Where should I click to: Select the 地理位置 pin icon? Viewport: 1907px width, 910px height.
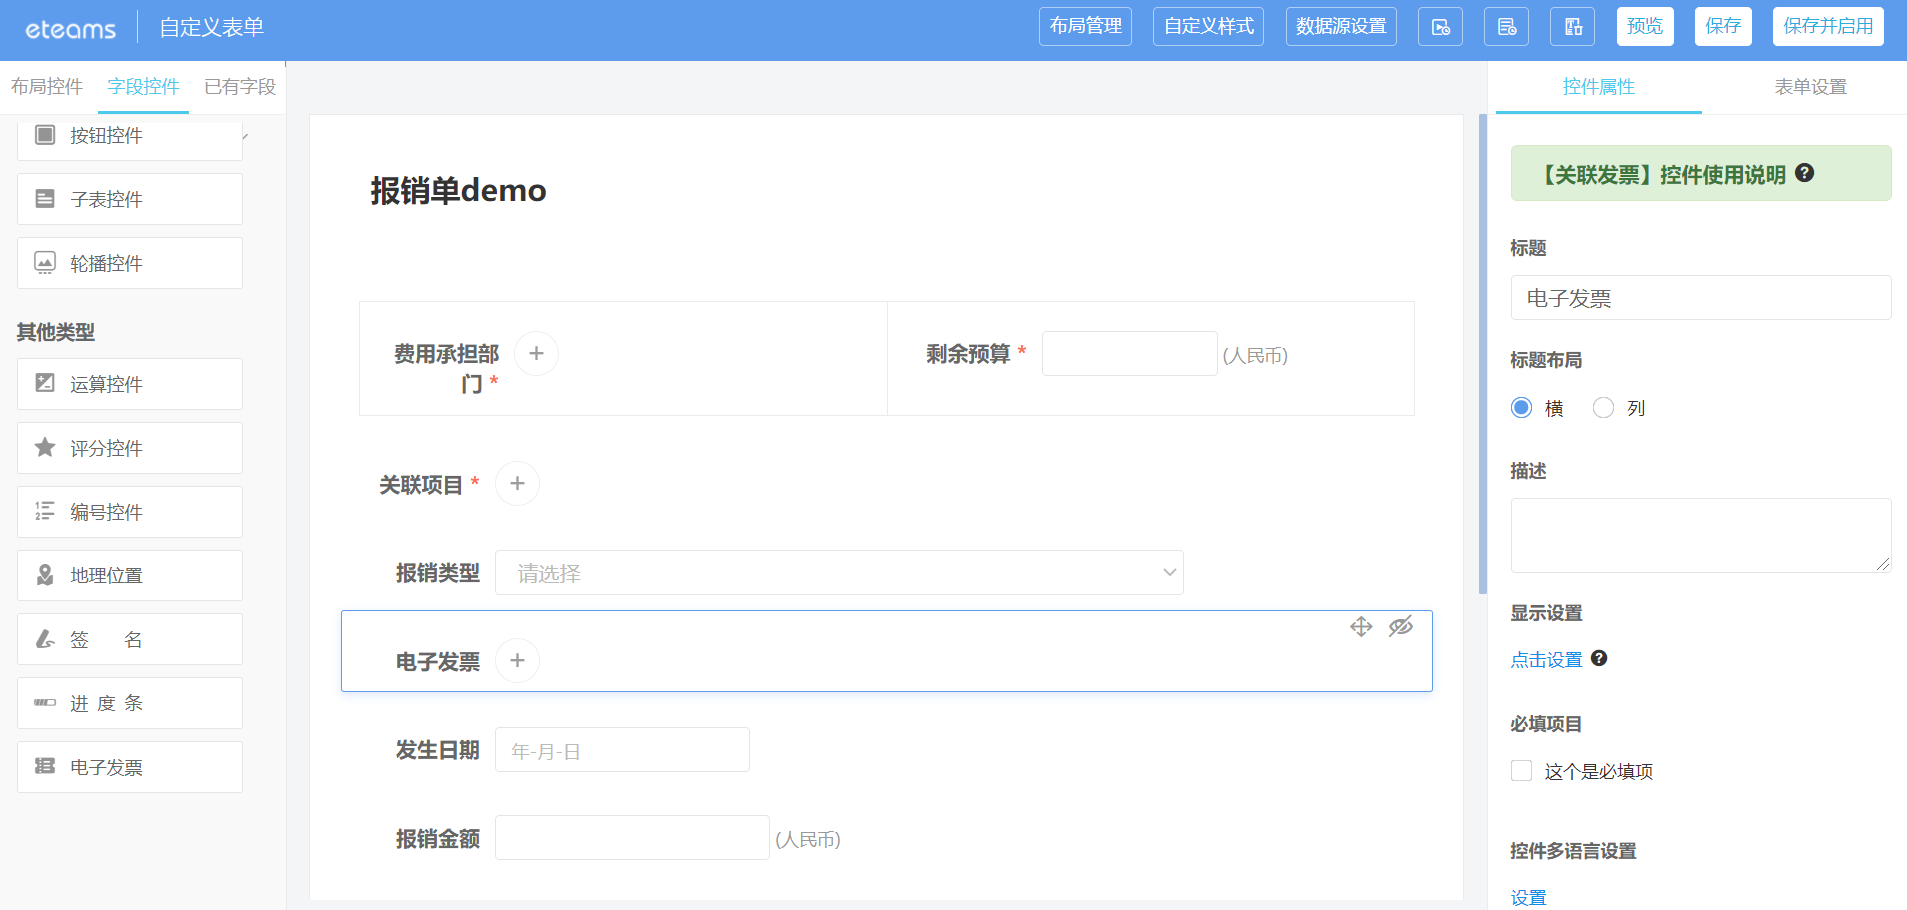pos(45,575)
